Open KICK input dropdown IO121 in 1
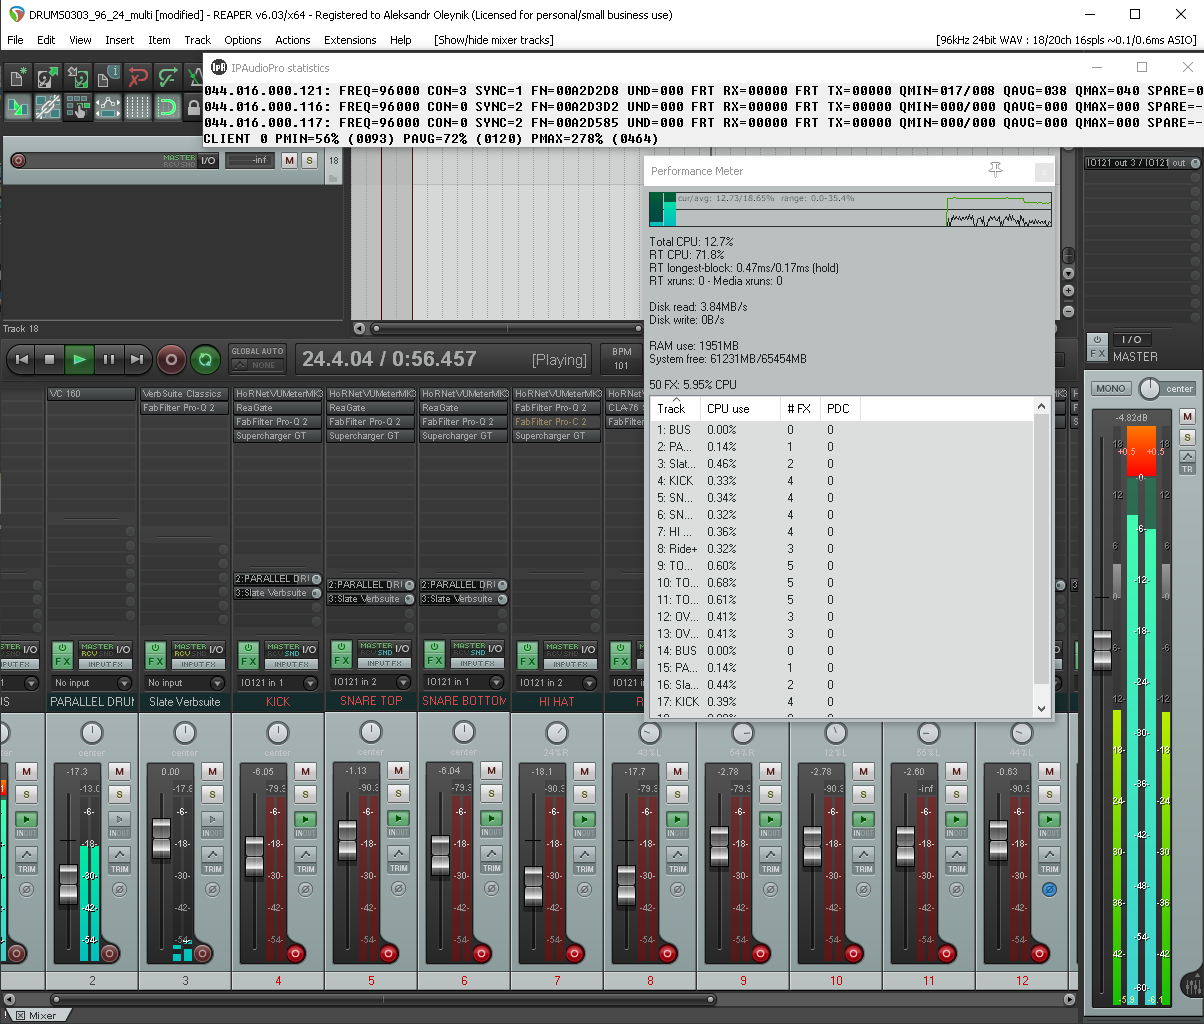 click(x=278, y=682)
